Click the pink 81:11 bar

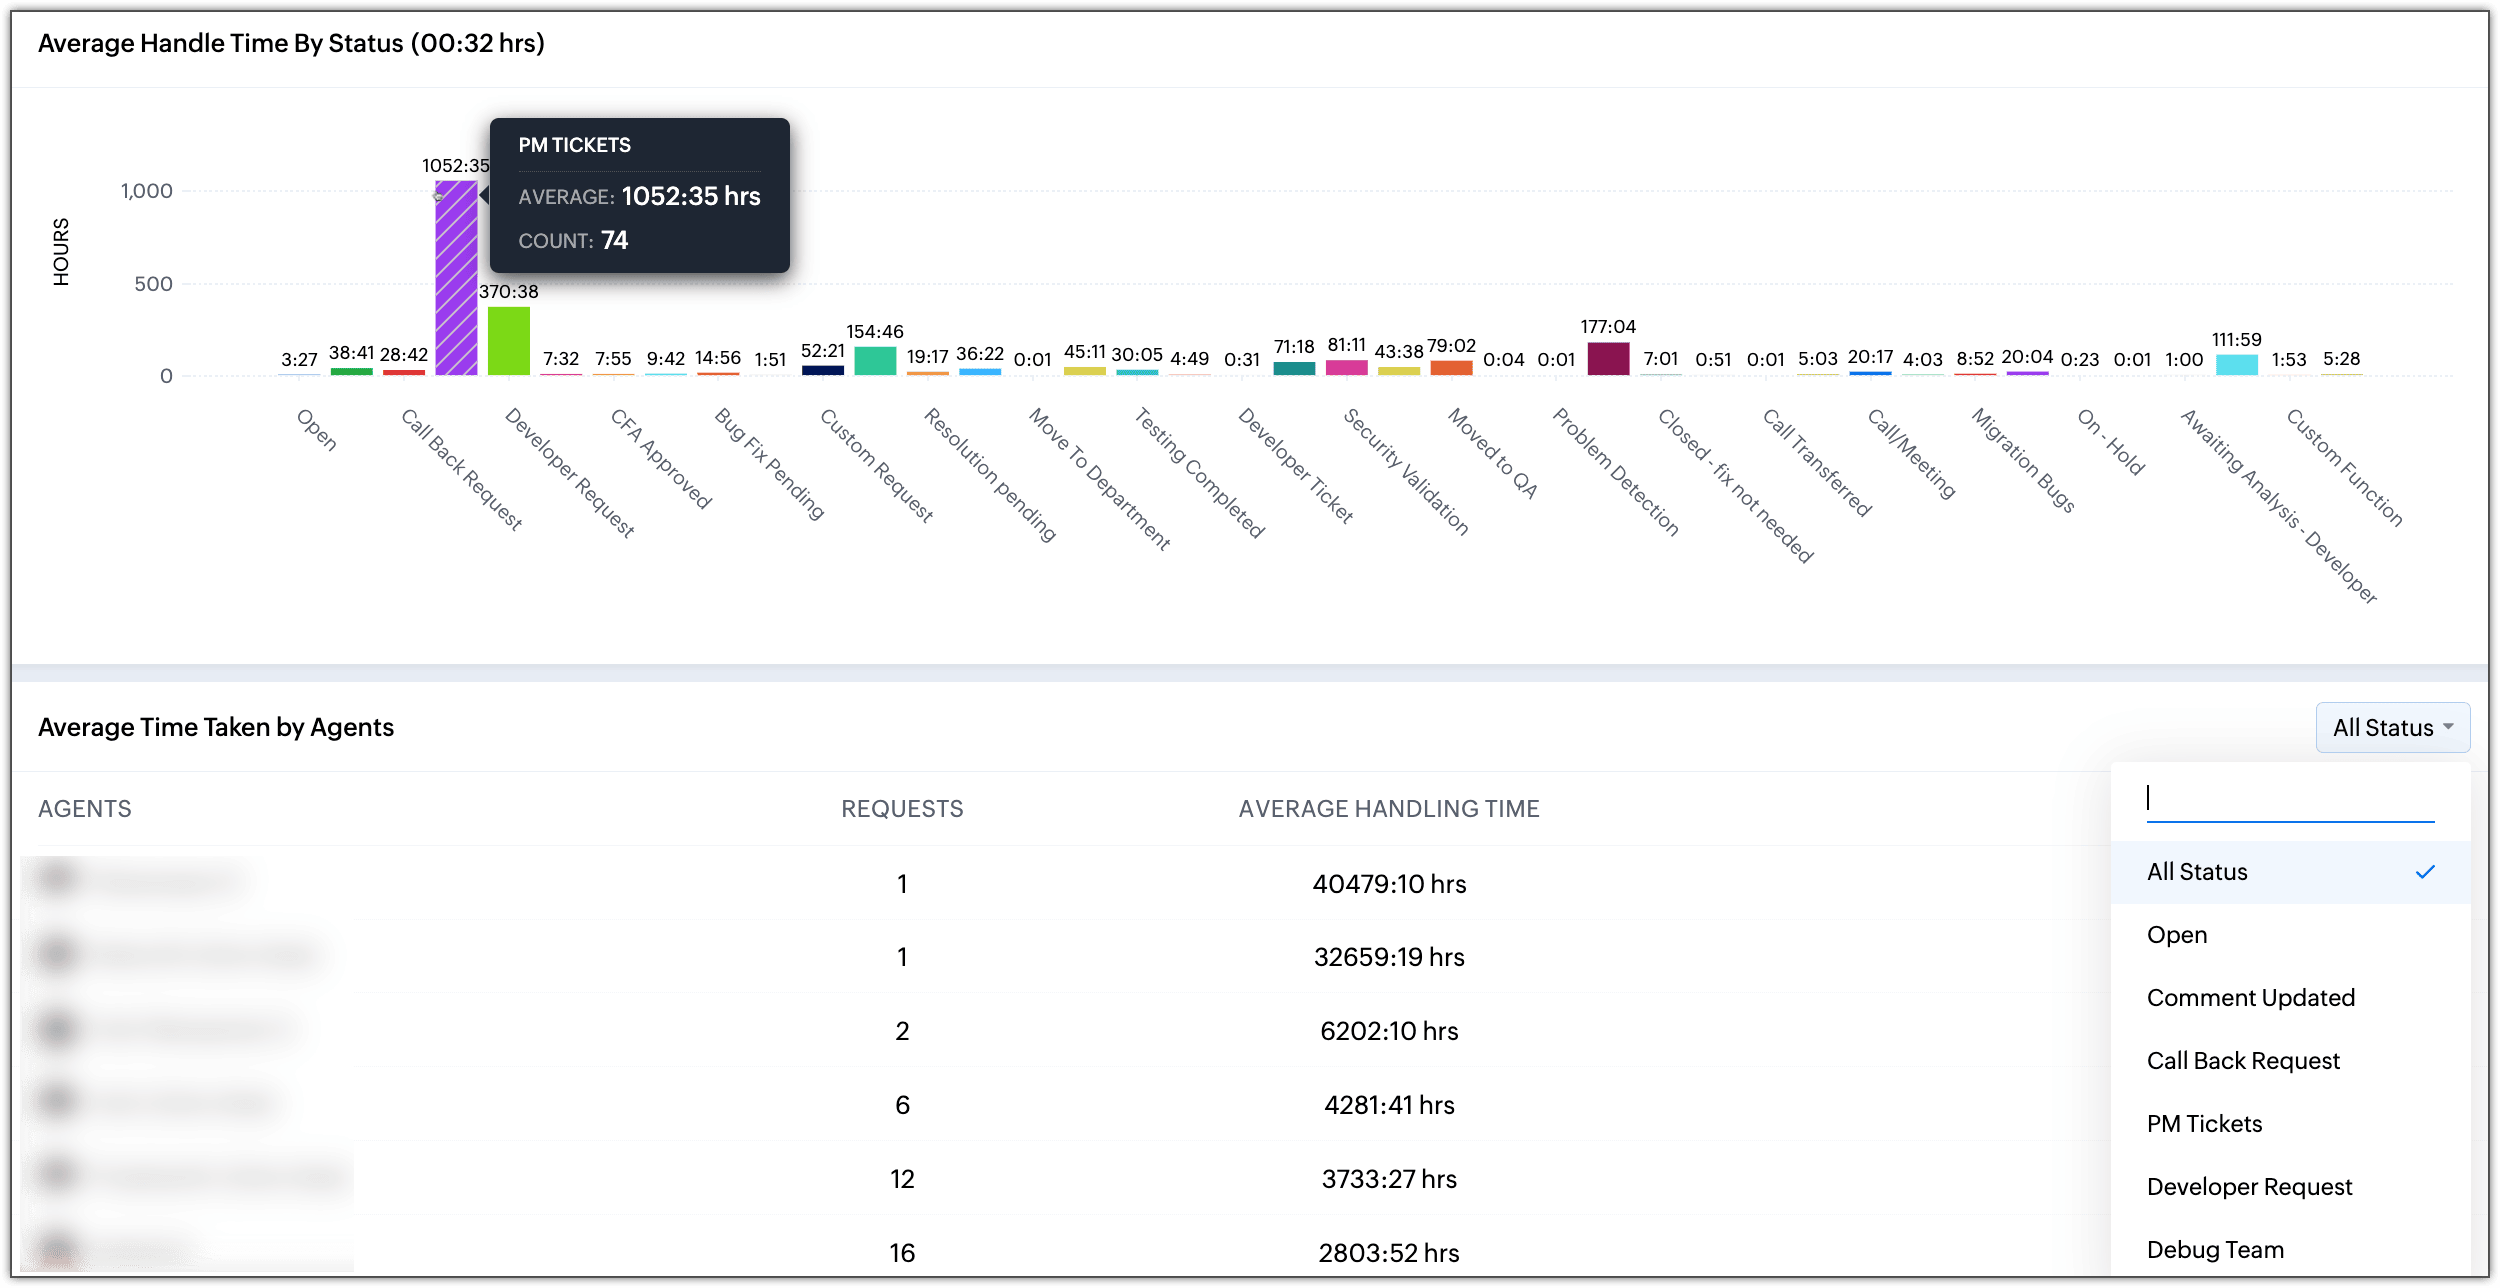pyautogui.click(x=1346, y=368)
